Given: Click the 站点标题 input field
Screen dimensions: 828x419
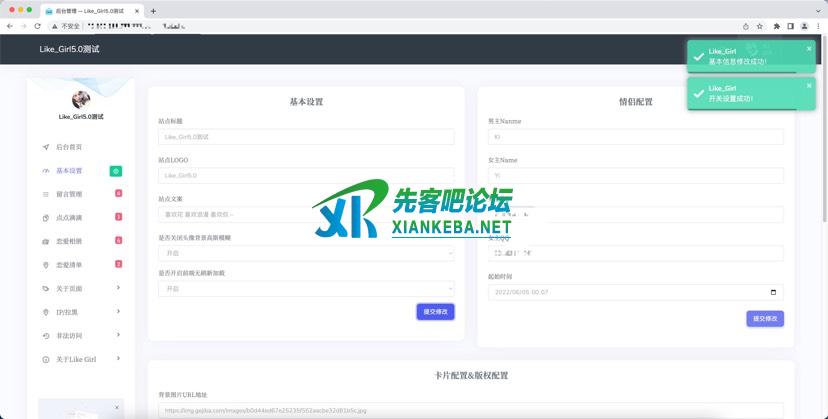Looking at the screenshot, I should (306, 136).
